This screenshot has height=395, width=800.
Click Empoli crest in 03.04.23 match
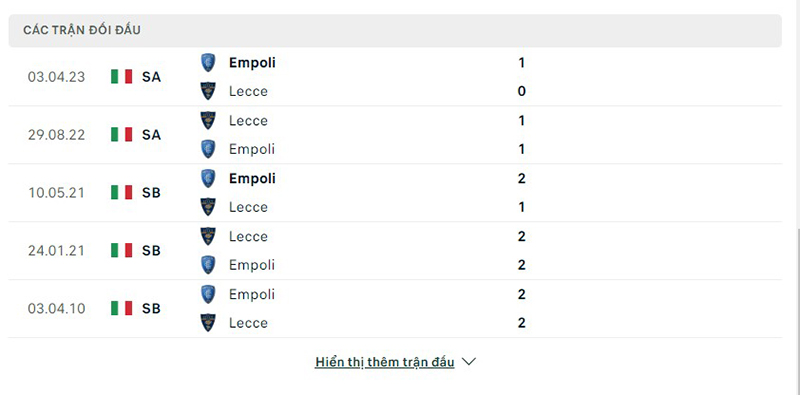(x=208, y=63)
